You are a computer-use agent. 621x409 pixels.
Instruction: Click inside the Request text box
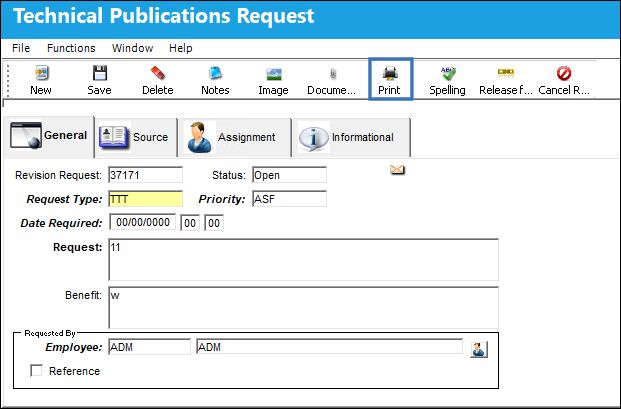pyautogui.click(x=303, y=260)
